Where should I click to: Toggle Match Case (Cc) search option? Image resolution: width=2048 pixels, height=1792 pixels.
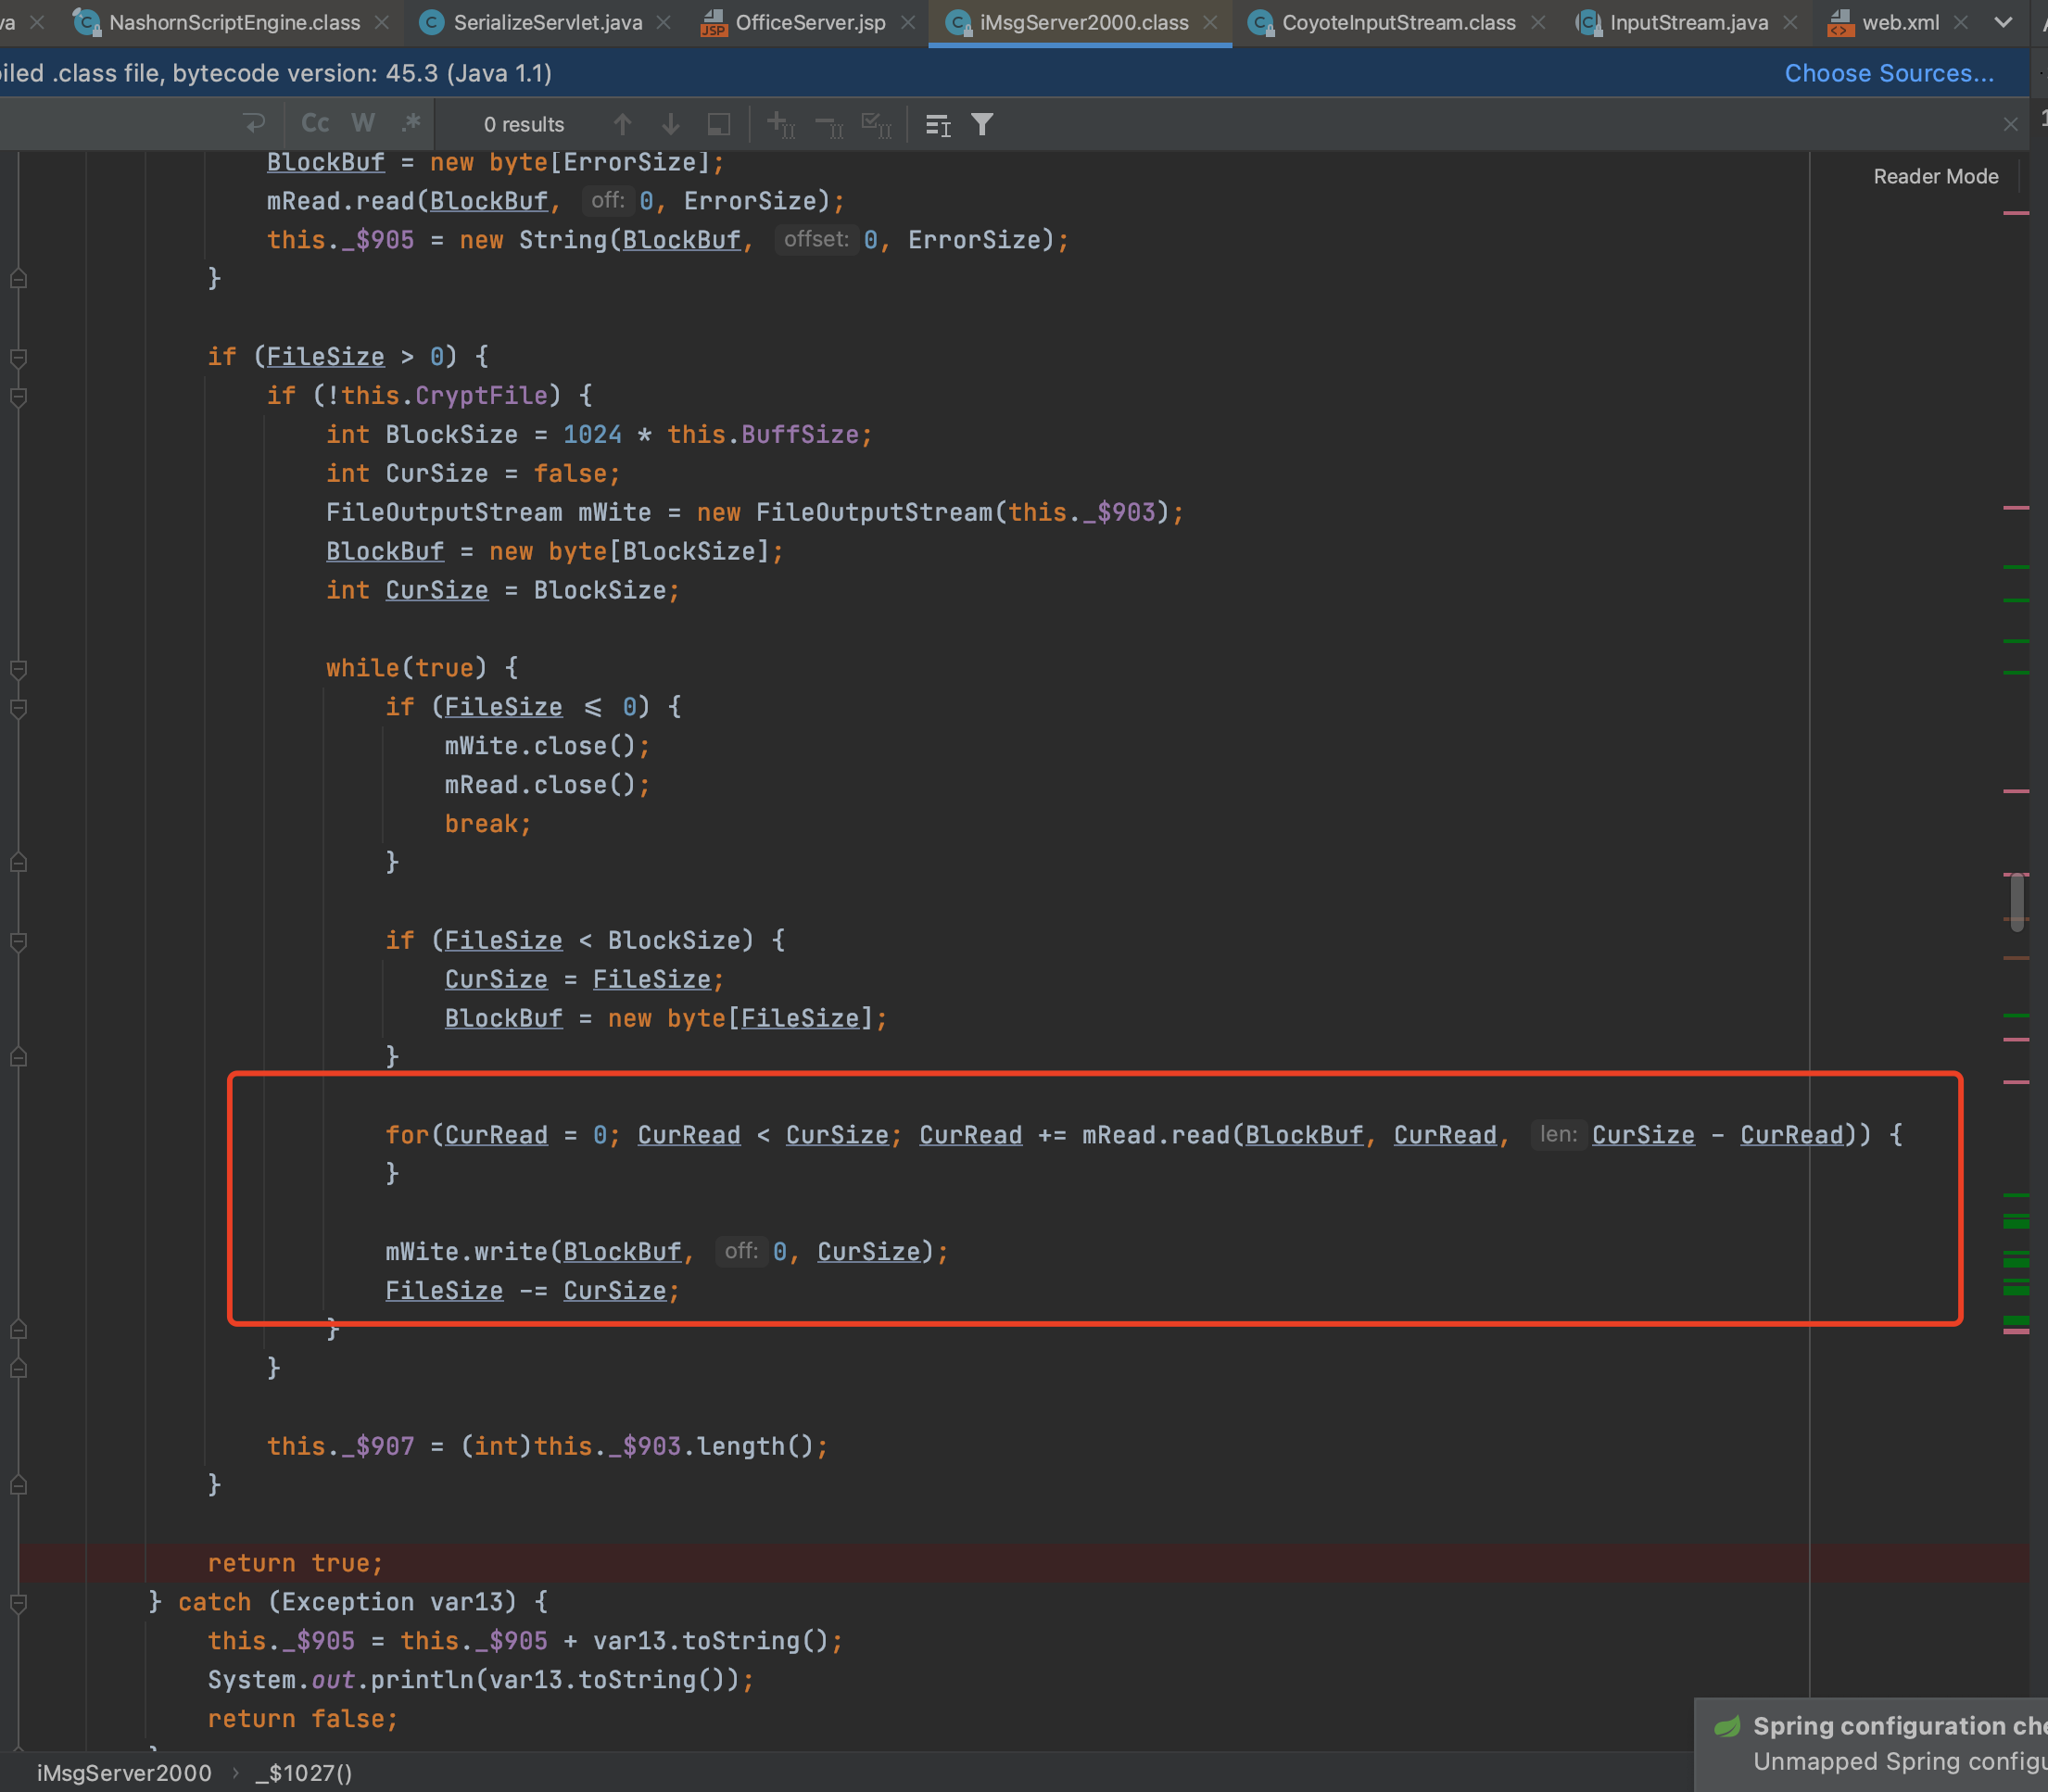315,124
